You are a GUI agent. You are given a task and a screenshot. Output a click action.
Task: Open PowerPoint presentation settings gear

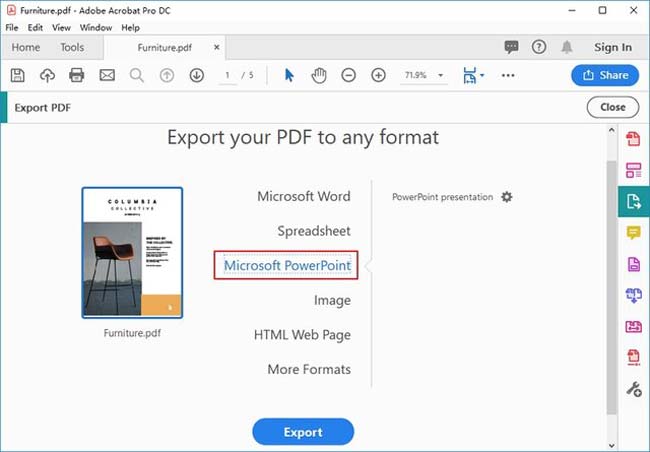click(x=507, y=197)
